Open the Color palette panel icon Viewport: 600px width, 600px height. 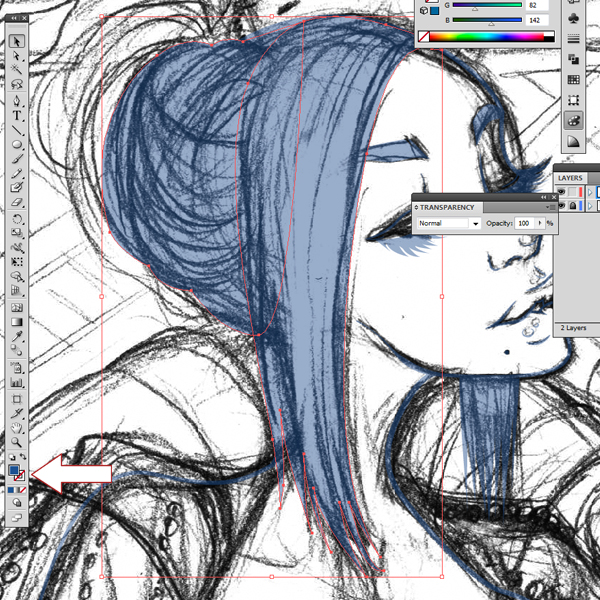[573, 121]
